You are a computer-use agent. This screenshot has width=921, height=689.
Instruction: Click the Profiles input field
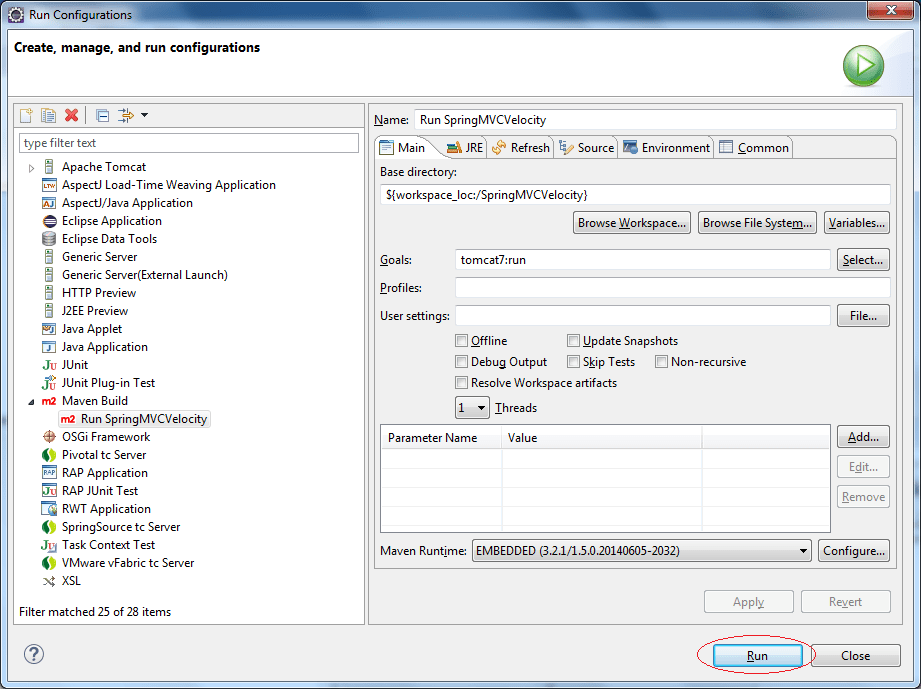coord(673,288)
